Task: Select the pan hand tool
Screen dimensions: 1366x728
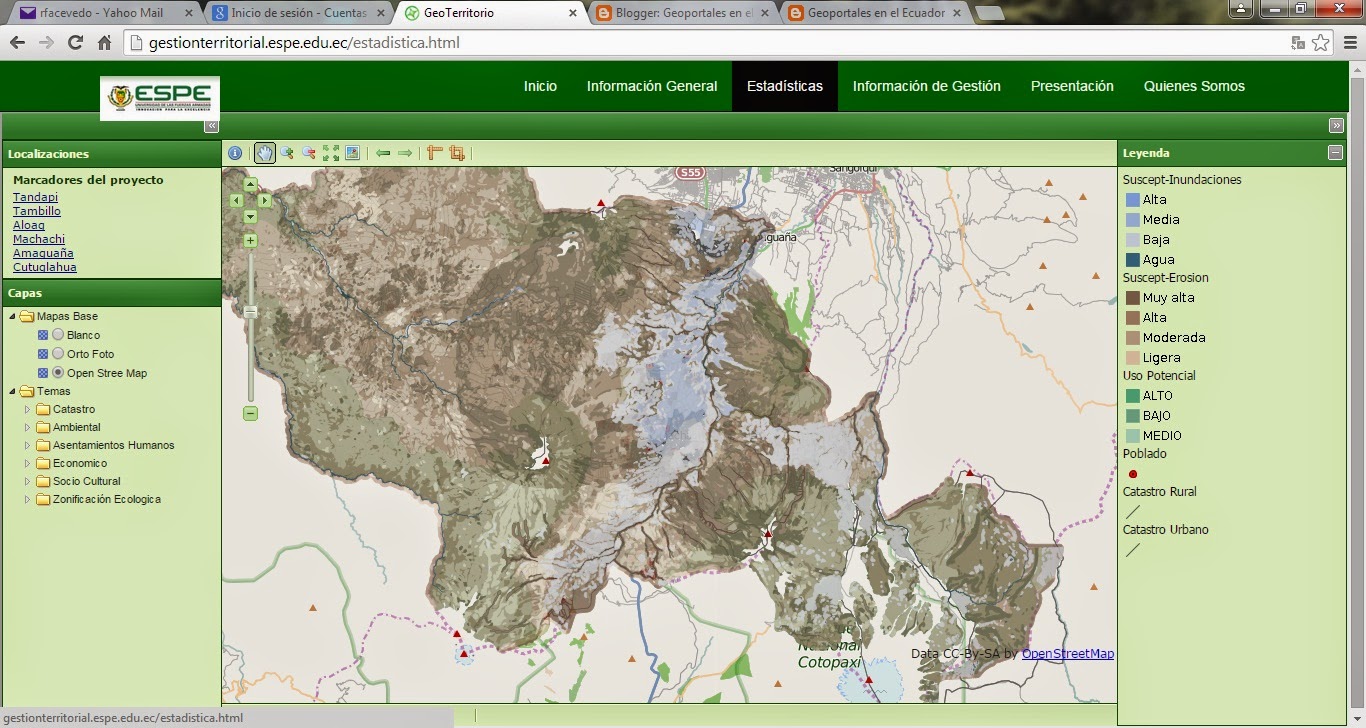Action: tap(264, 153)
